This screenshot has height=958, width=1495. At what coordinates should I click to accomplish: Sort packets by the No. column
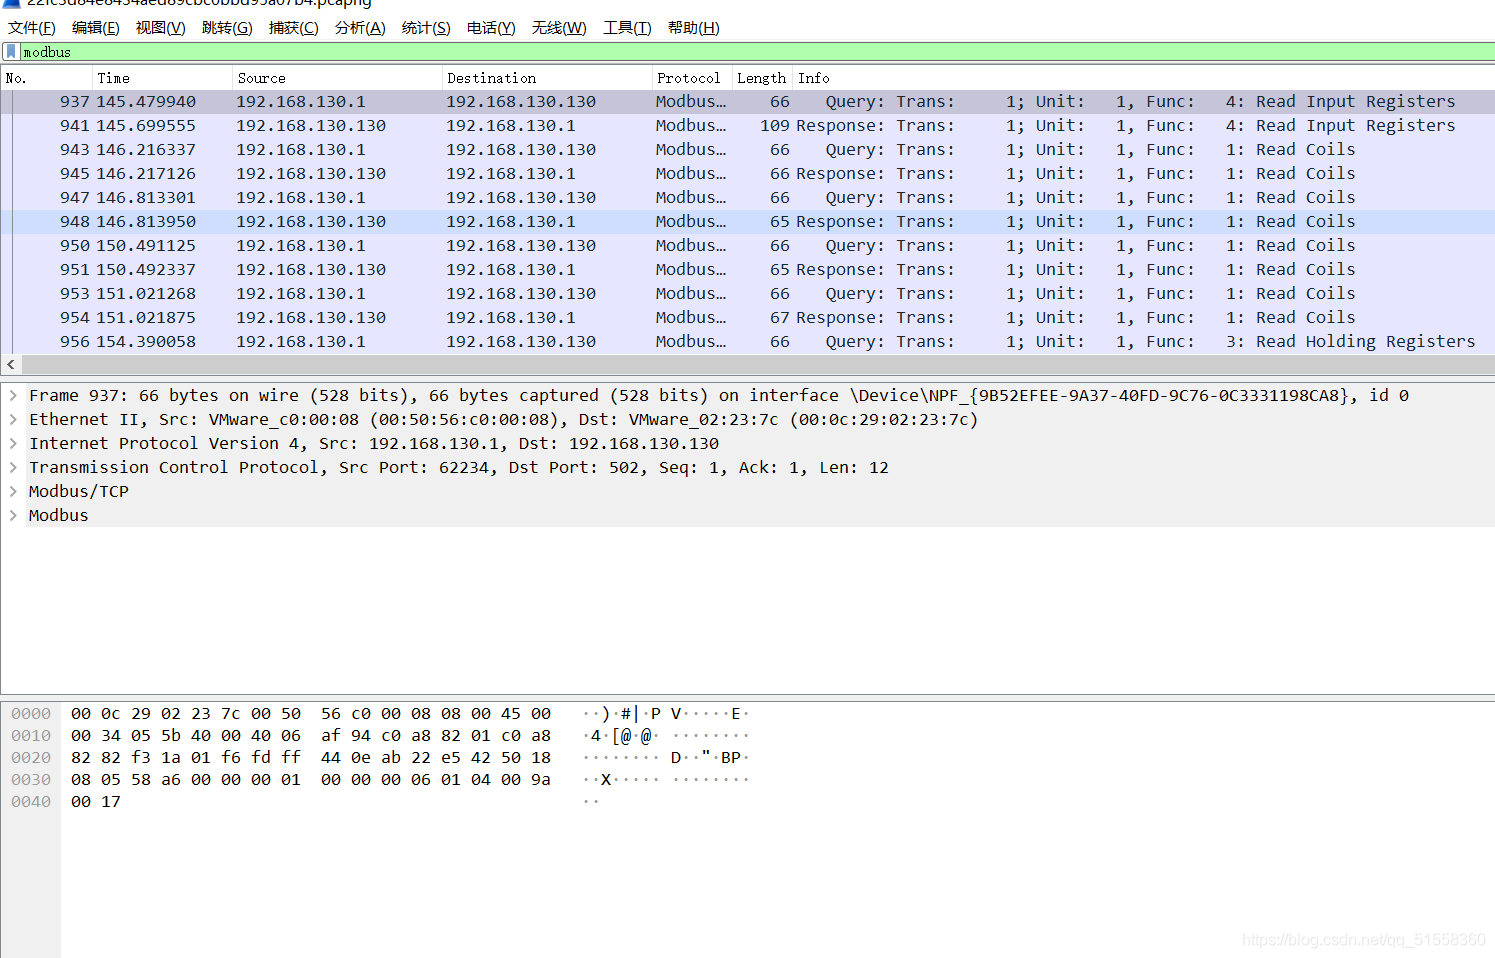pos(47,78)
